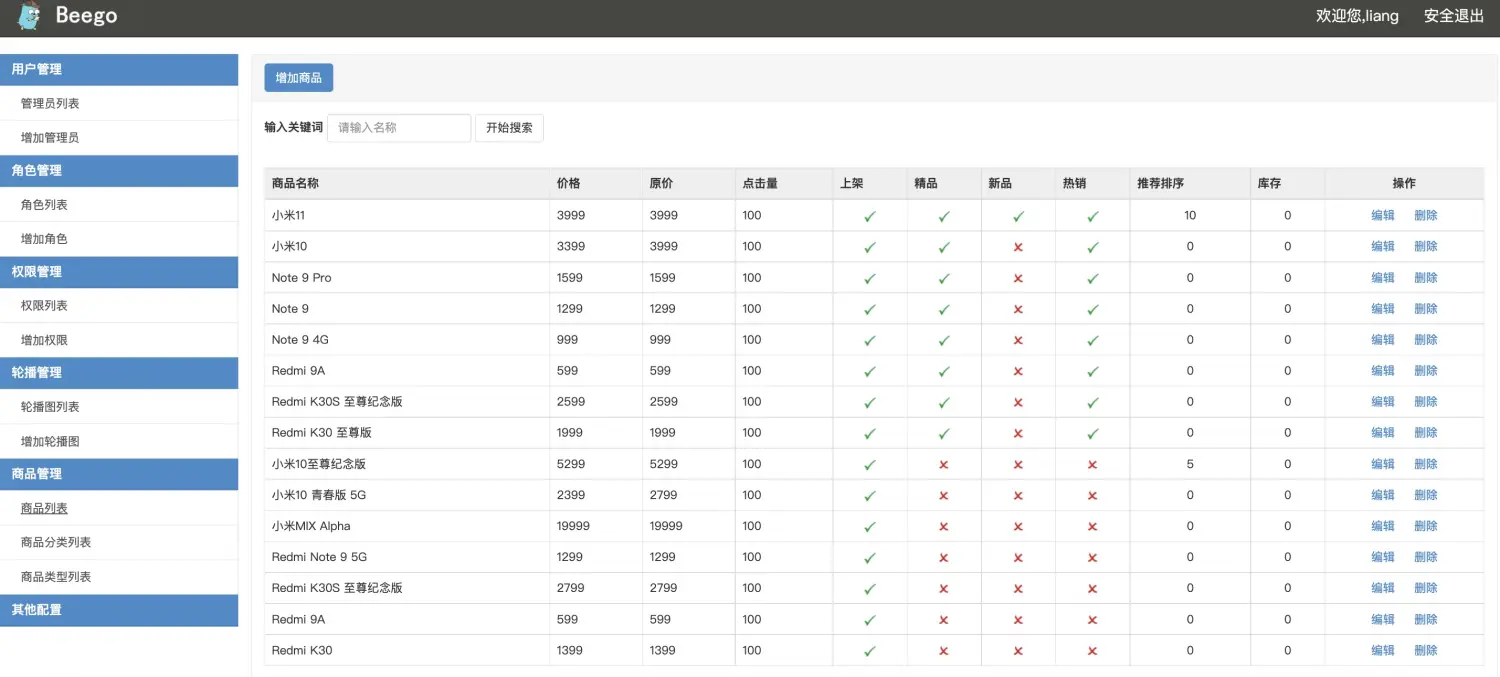The width and height of the screenshot is (1500, 677).
Task: Focus the keyword search input field
Action: point(398,128)
